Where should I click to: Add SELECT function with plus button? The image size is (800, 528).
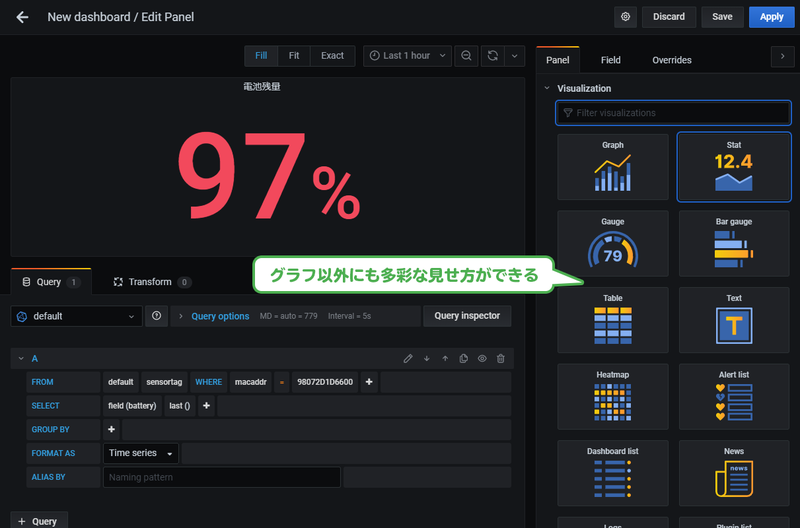click(206, 406)
